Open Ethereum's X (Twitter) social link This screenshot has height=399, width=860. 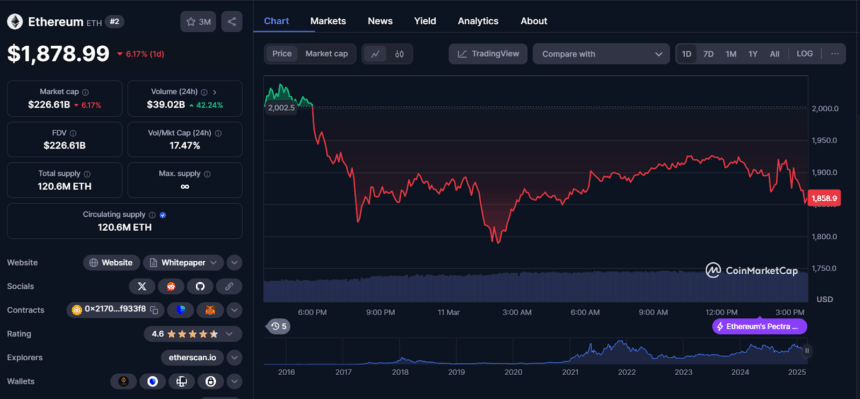(x=142, y=286)
